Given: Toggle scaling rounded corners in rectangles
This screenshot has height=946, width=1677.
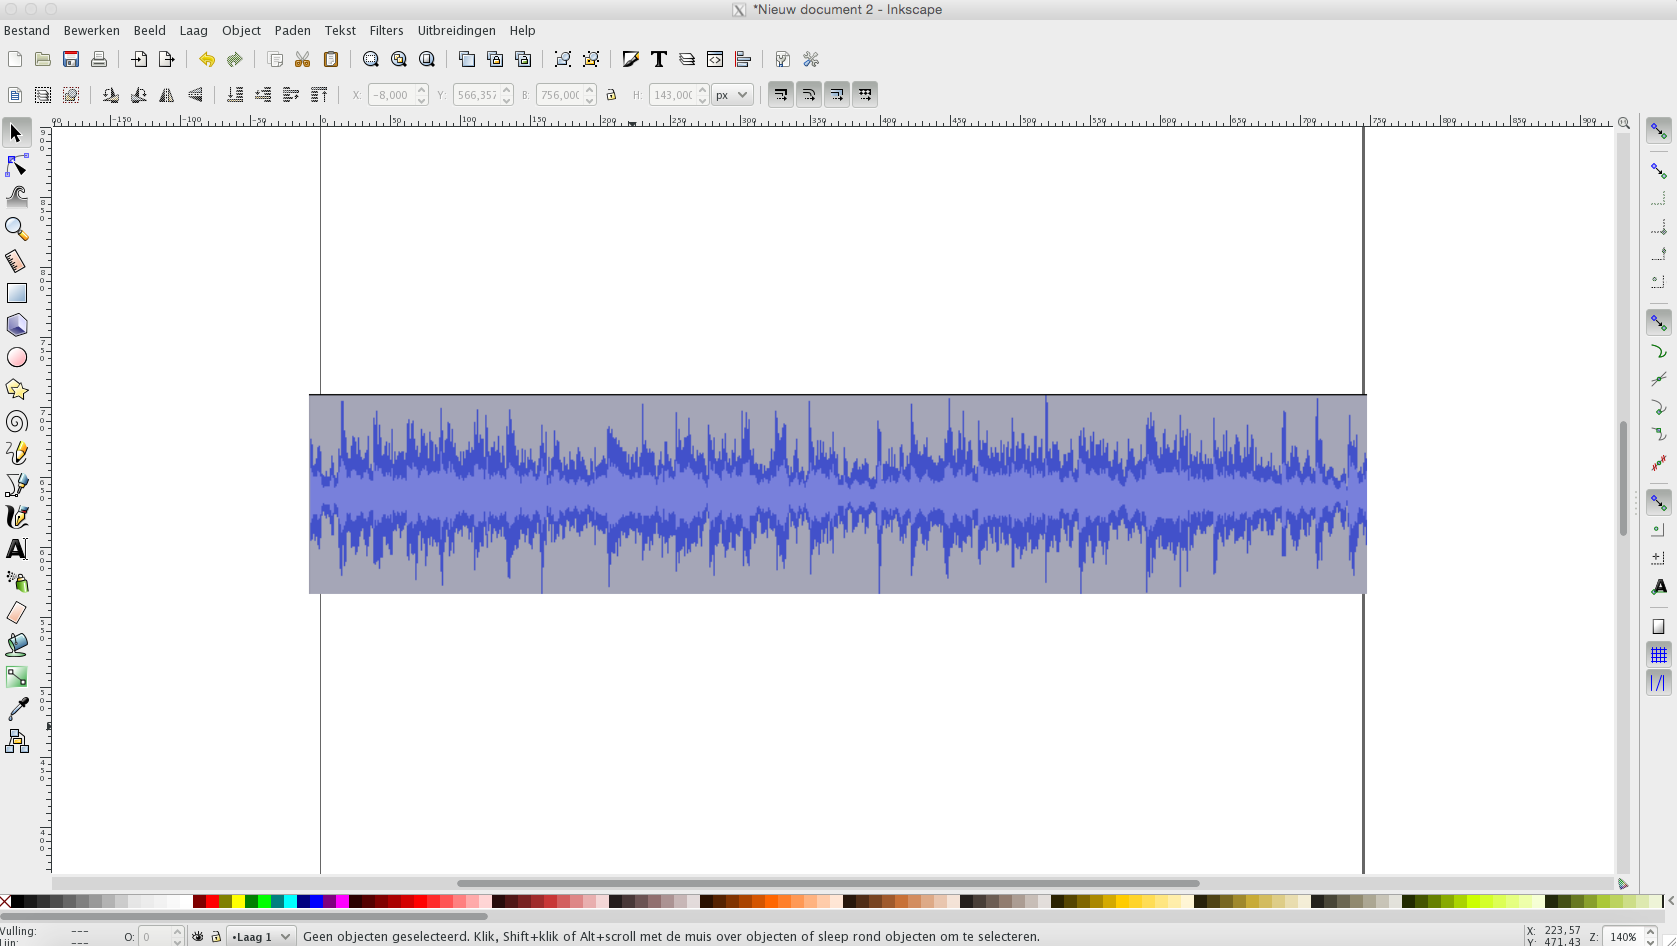Looking at the screenshot, I should (x=809, y=94).
